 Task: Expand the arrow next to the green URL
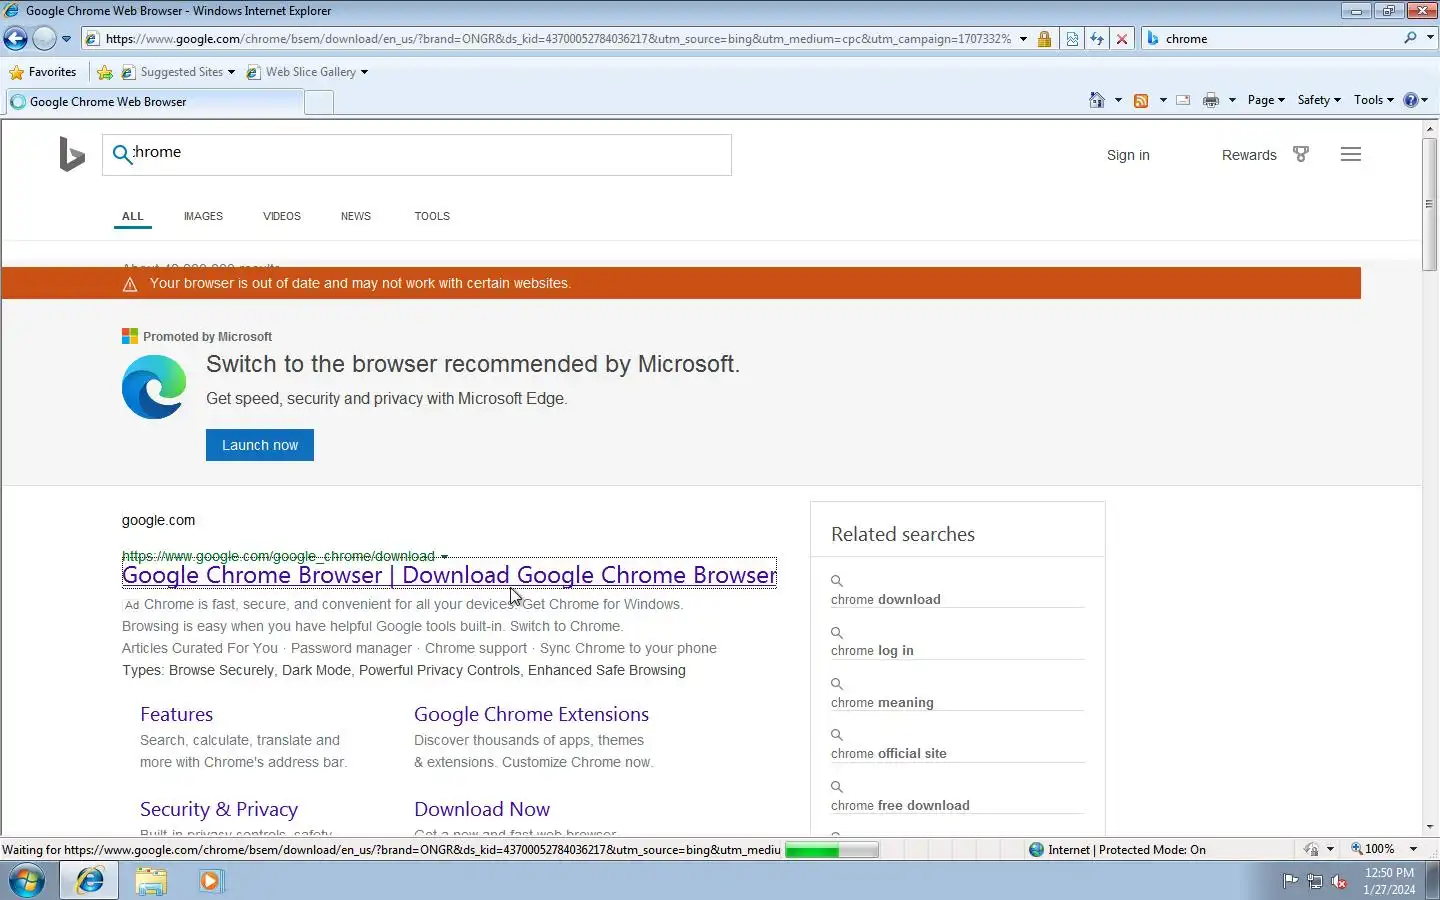click(444, 557)
